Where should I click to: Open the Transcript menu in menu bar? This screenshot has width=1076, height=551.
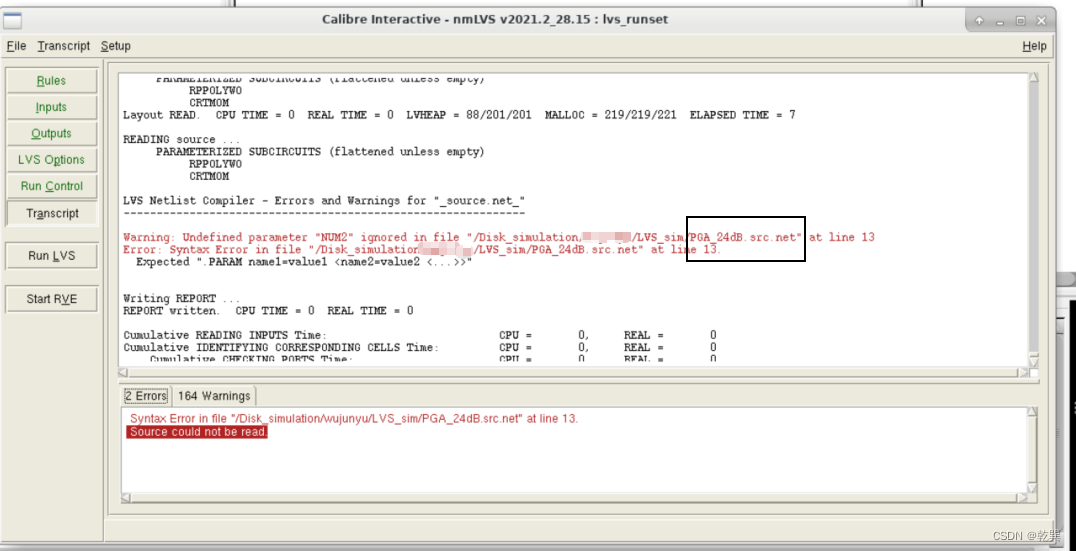coord(64,46)
